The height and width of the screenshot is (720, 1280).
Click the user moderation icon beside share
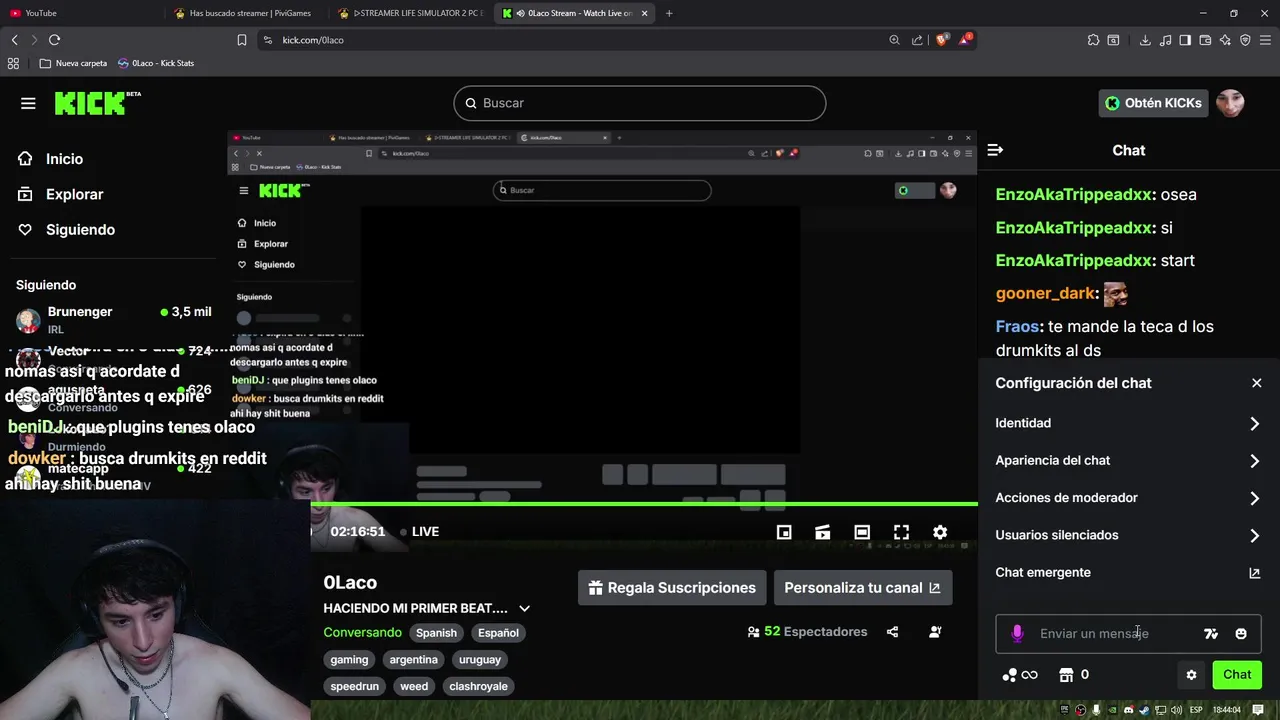click(935, 632)
